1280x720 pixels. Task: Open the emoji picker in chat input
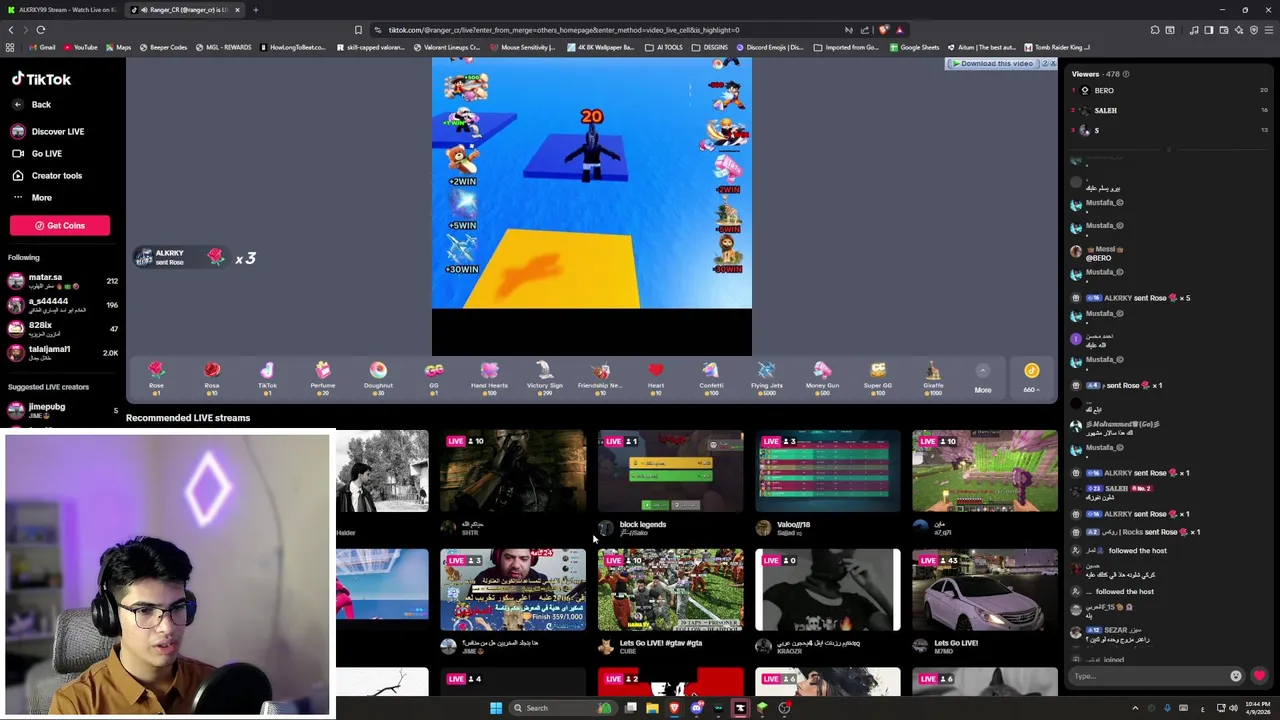point(1236,676)
